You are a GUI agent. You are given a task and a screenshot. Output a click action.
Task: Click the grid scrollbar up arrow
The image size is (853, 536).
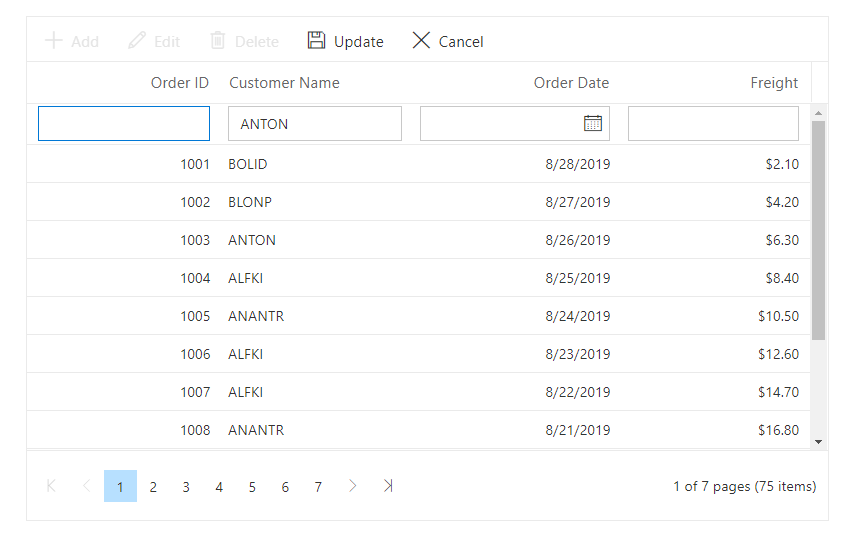coord(819,113)
